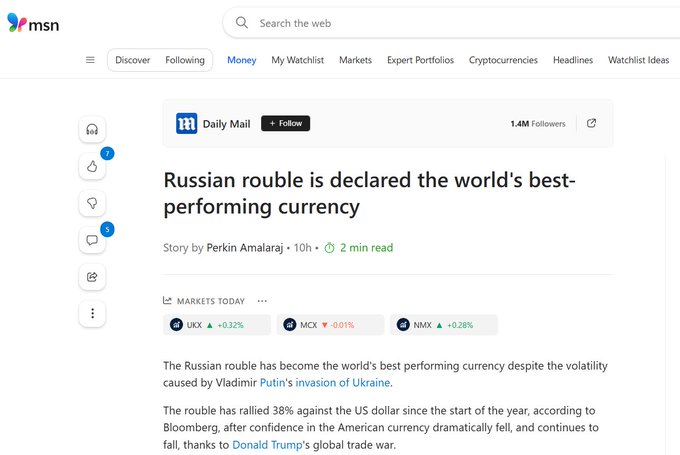Screen dimensions: 680x455
Task: Click the 1.4M Followers count
Action: [538, 124]
